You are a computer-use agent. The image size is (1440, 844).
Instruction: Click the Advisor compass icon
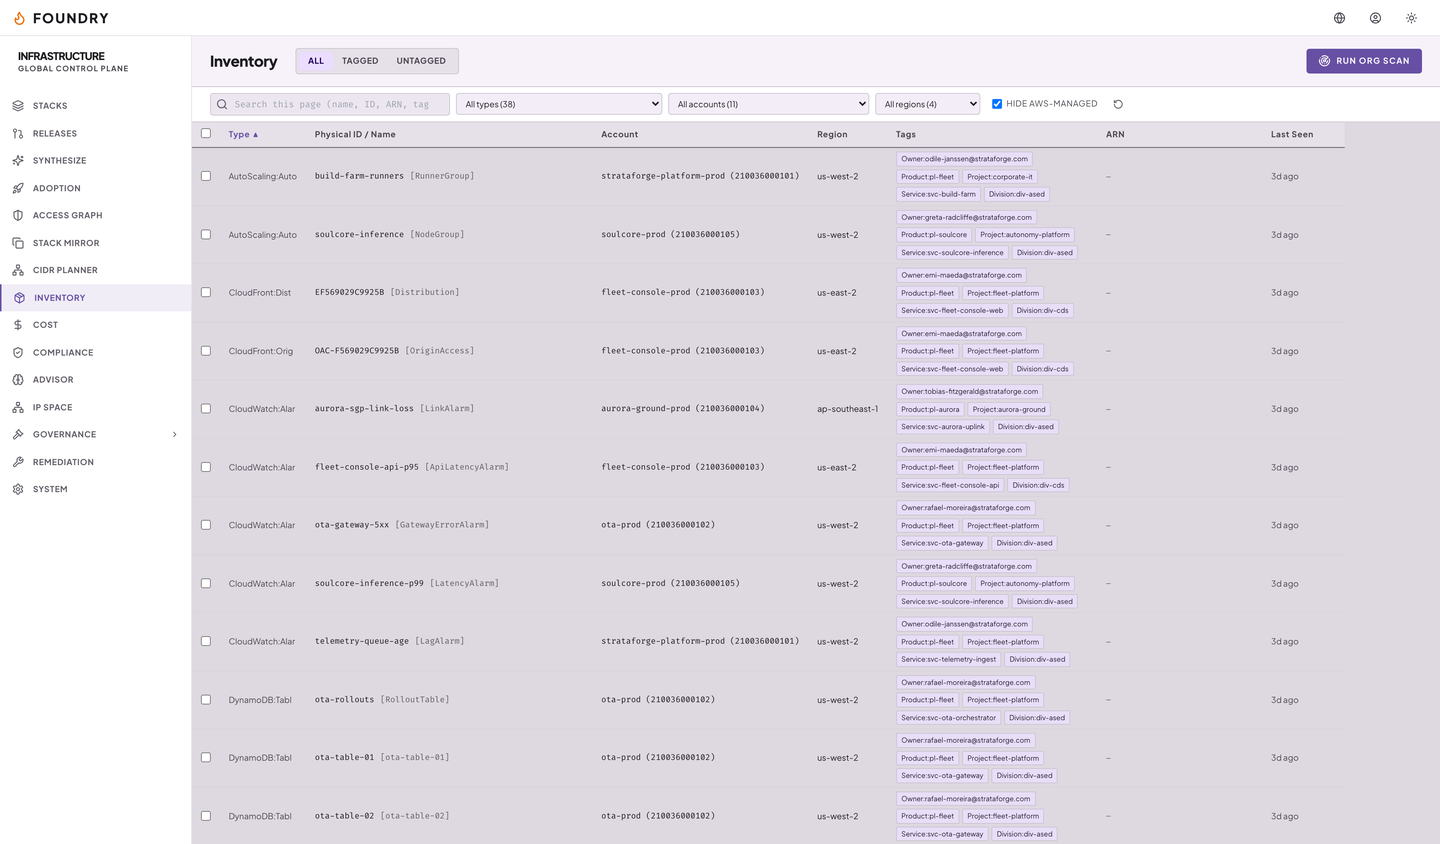click(18, 380)
